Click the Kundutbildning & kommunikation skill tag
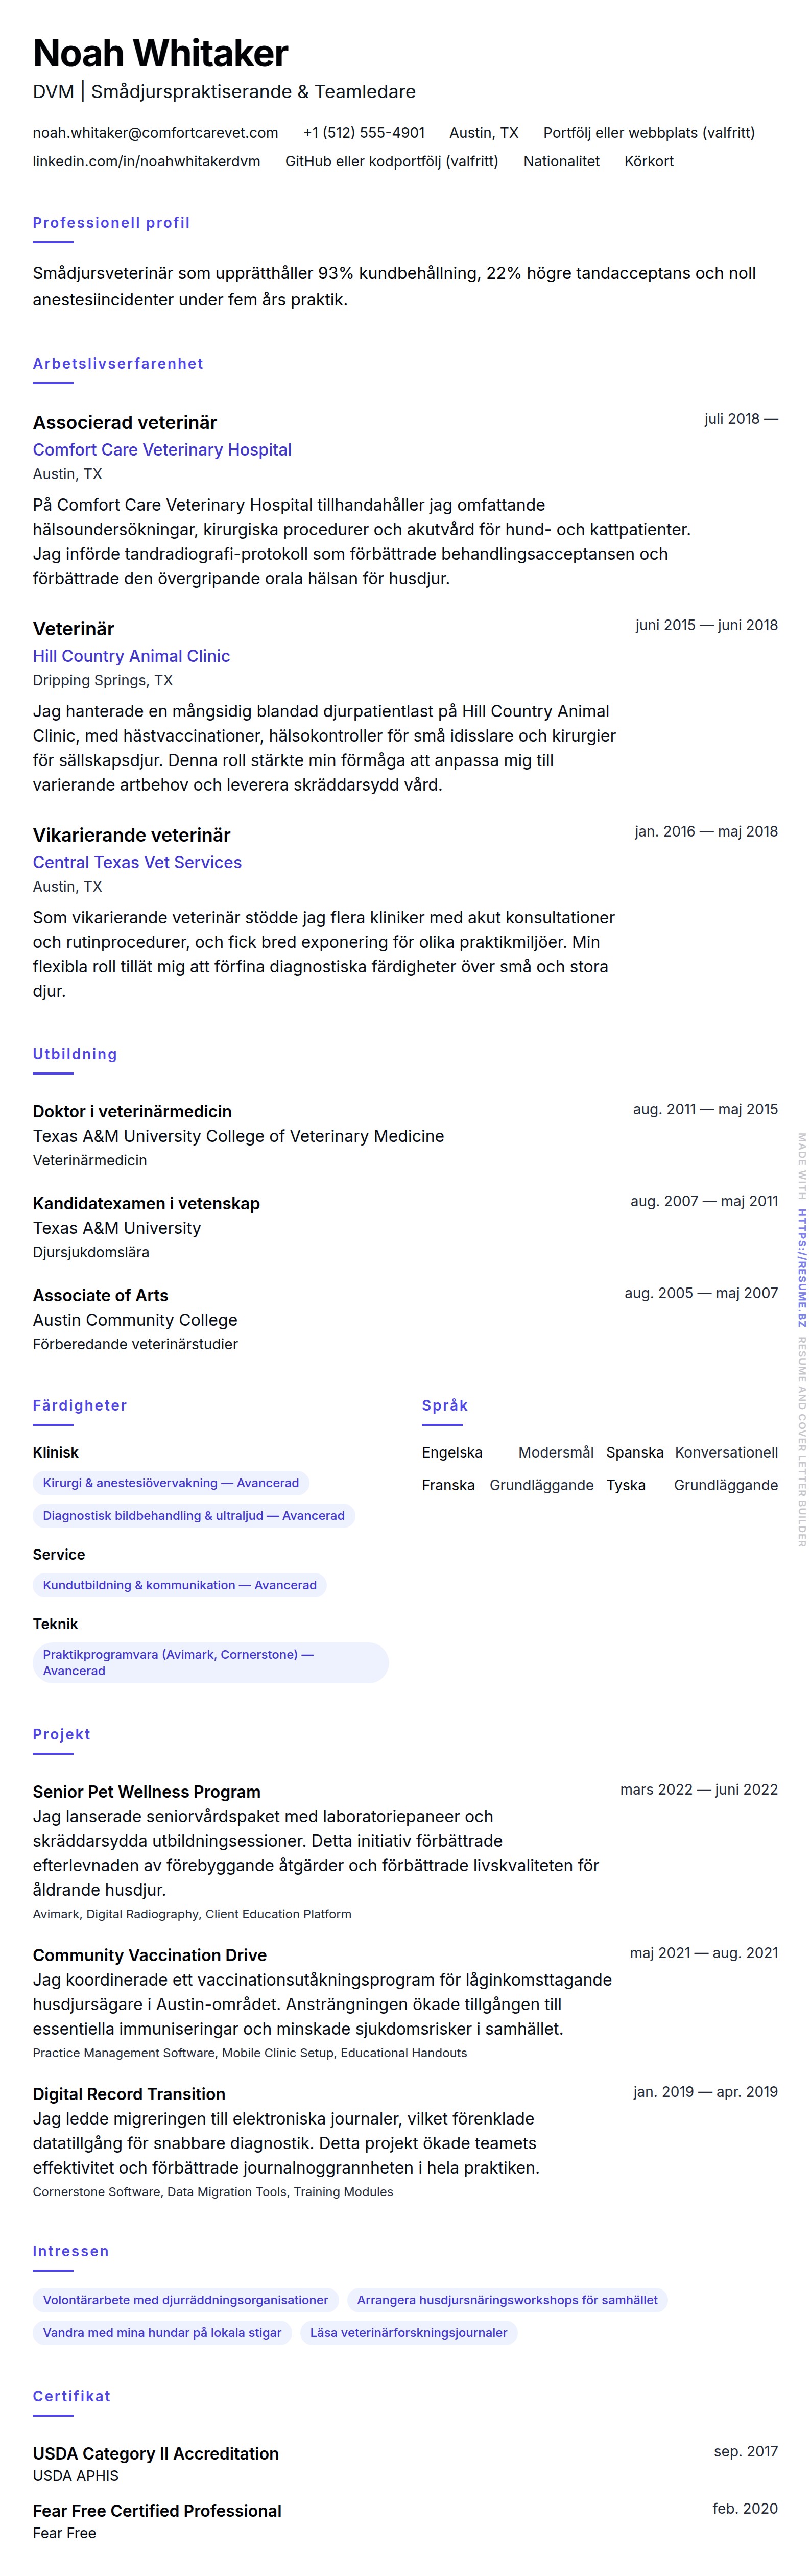Screen dimensions: 811x2576 [x=179, y=1585]
